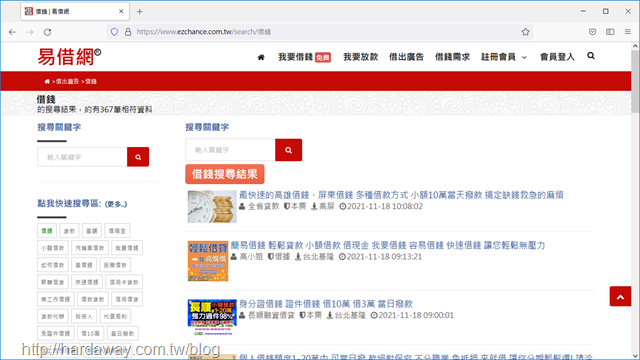
Task: Select the 當鋪 quick search tag
Action: point(91,231)
